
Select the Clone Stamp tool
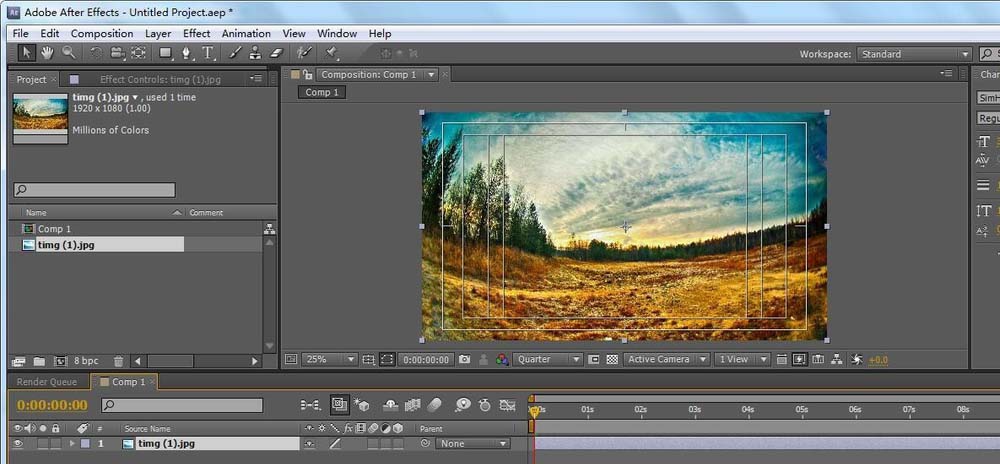pos(256,53)
